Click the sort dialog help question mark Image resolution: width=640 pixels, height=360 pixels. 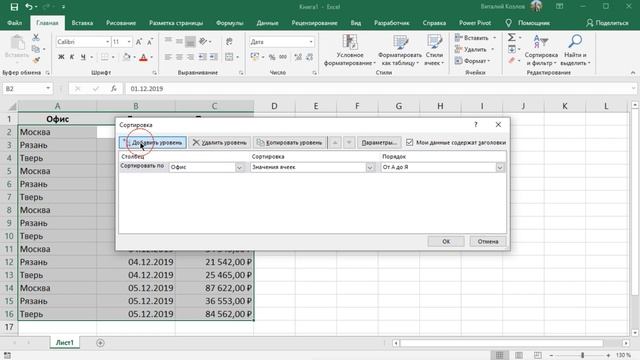[x=476, y=124]
